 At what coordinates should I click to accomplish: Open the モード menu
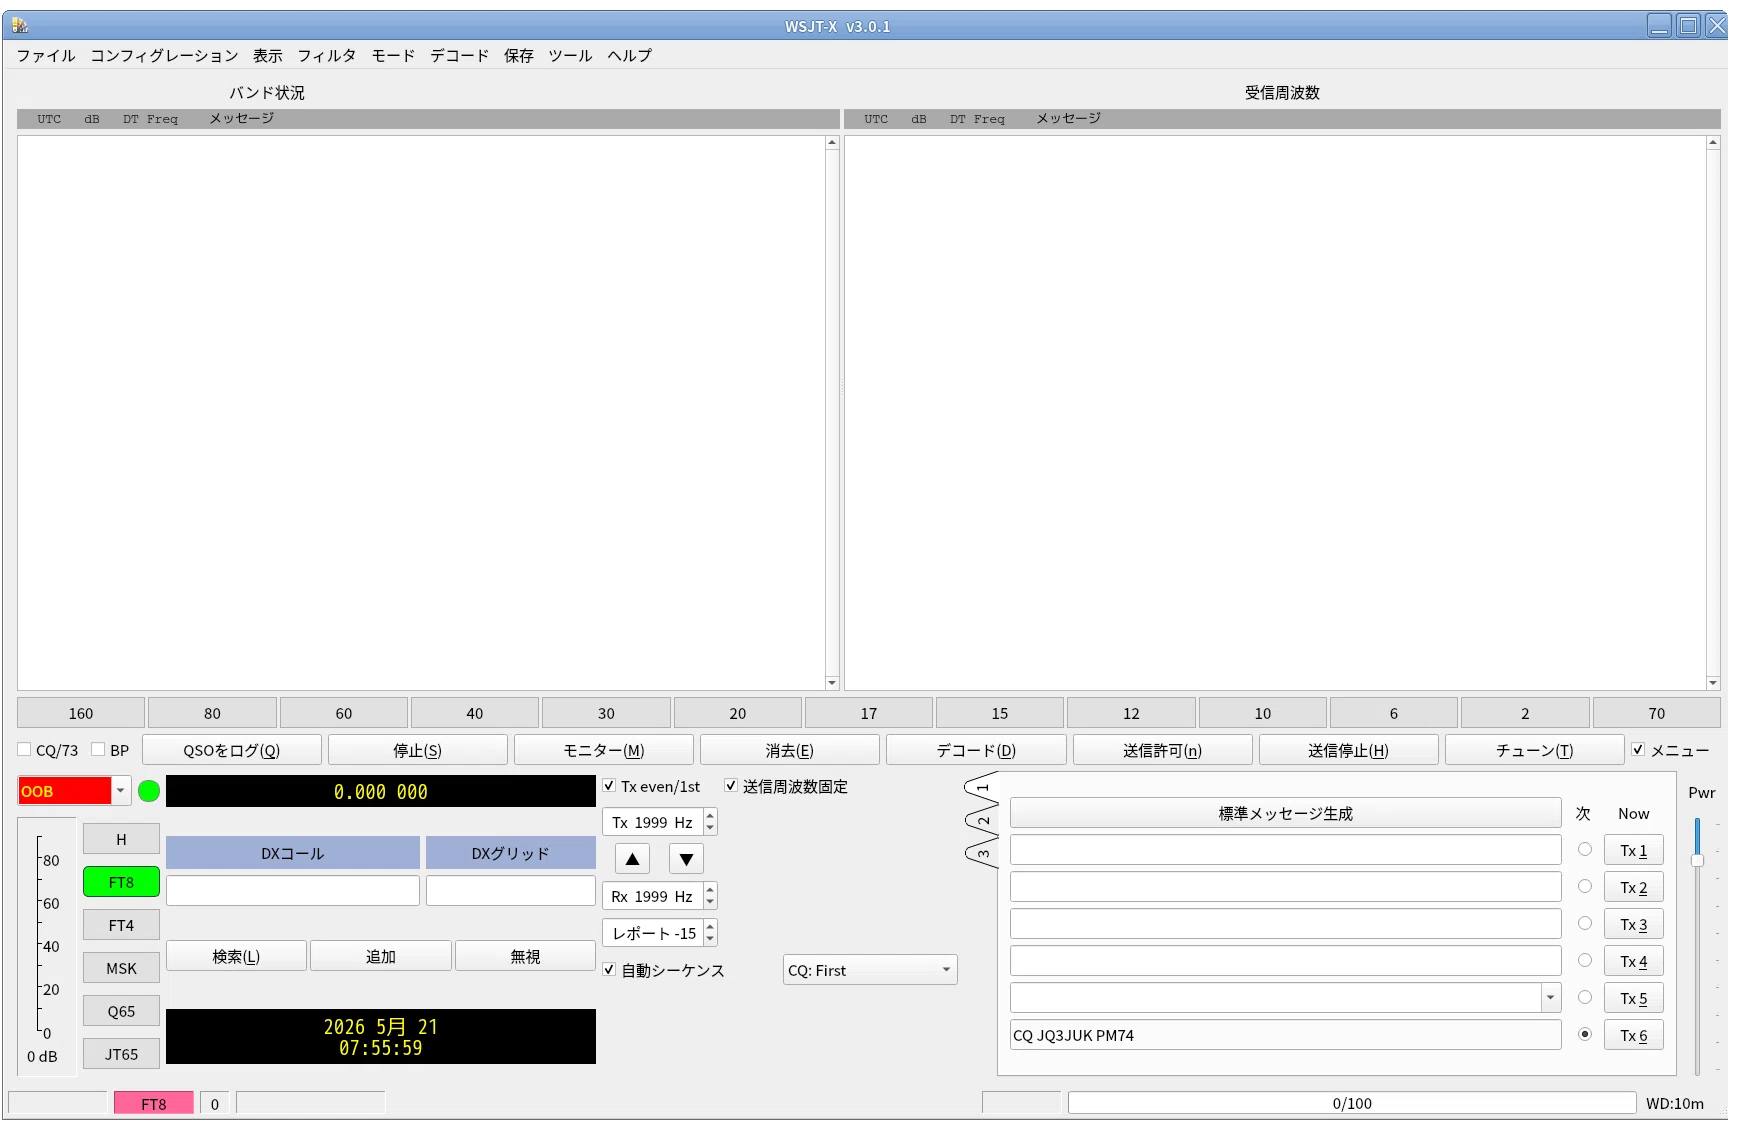(x=393, y=56)
